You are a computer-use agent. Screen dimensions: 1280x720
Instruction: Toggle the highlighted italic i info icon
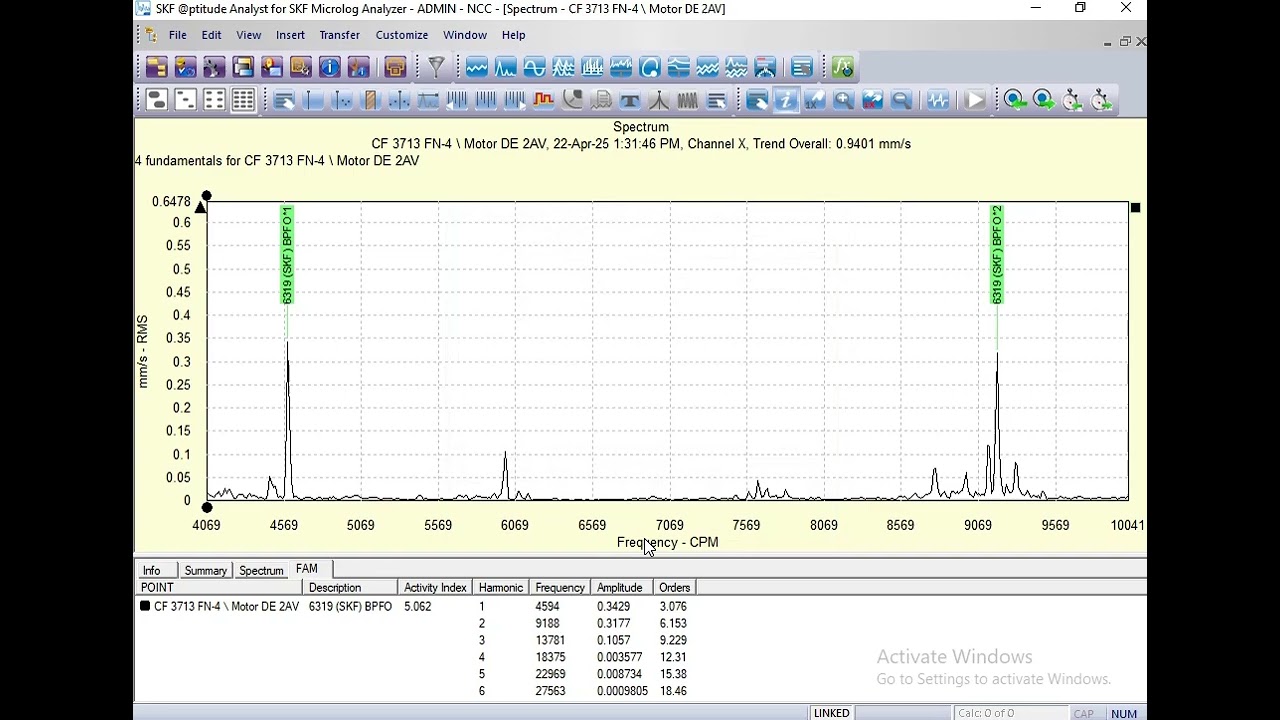[786, 100]
